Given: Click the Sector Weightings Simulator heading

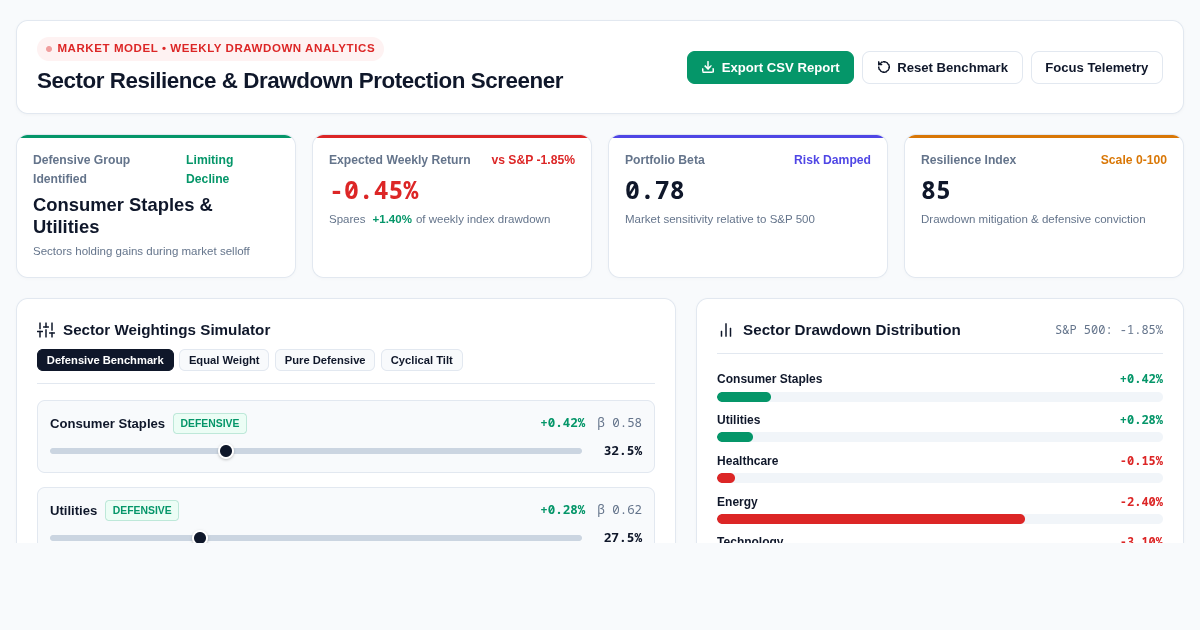Looking at the screenshot, I should [167, 330].
